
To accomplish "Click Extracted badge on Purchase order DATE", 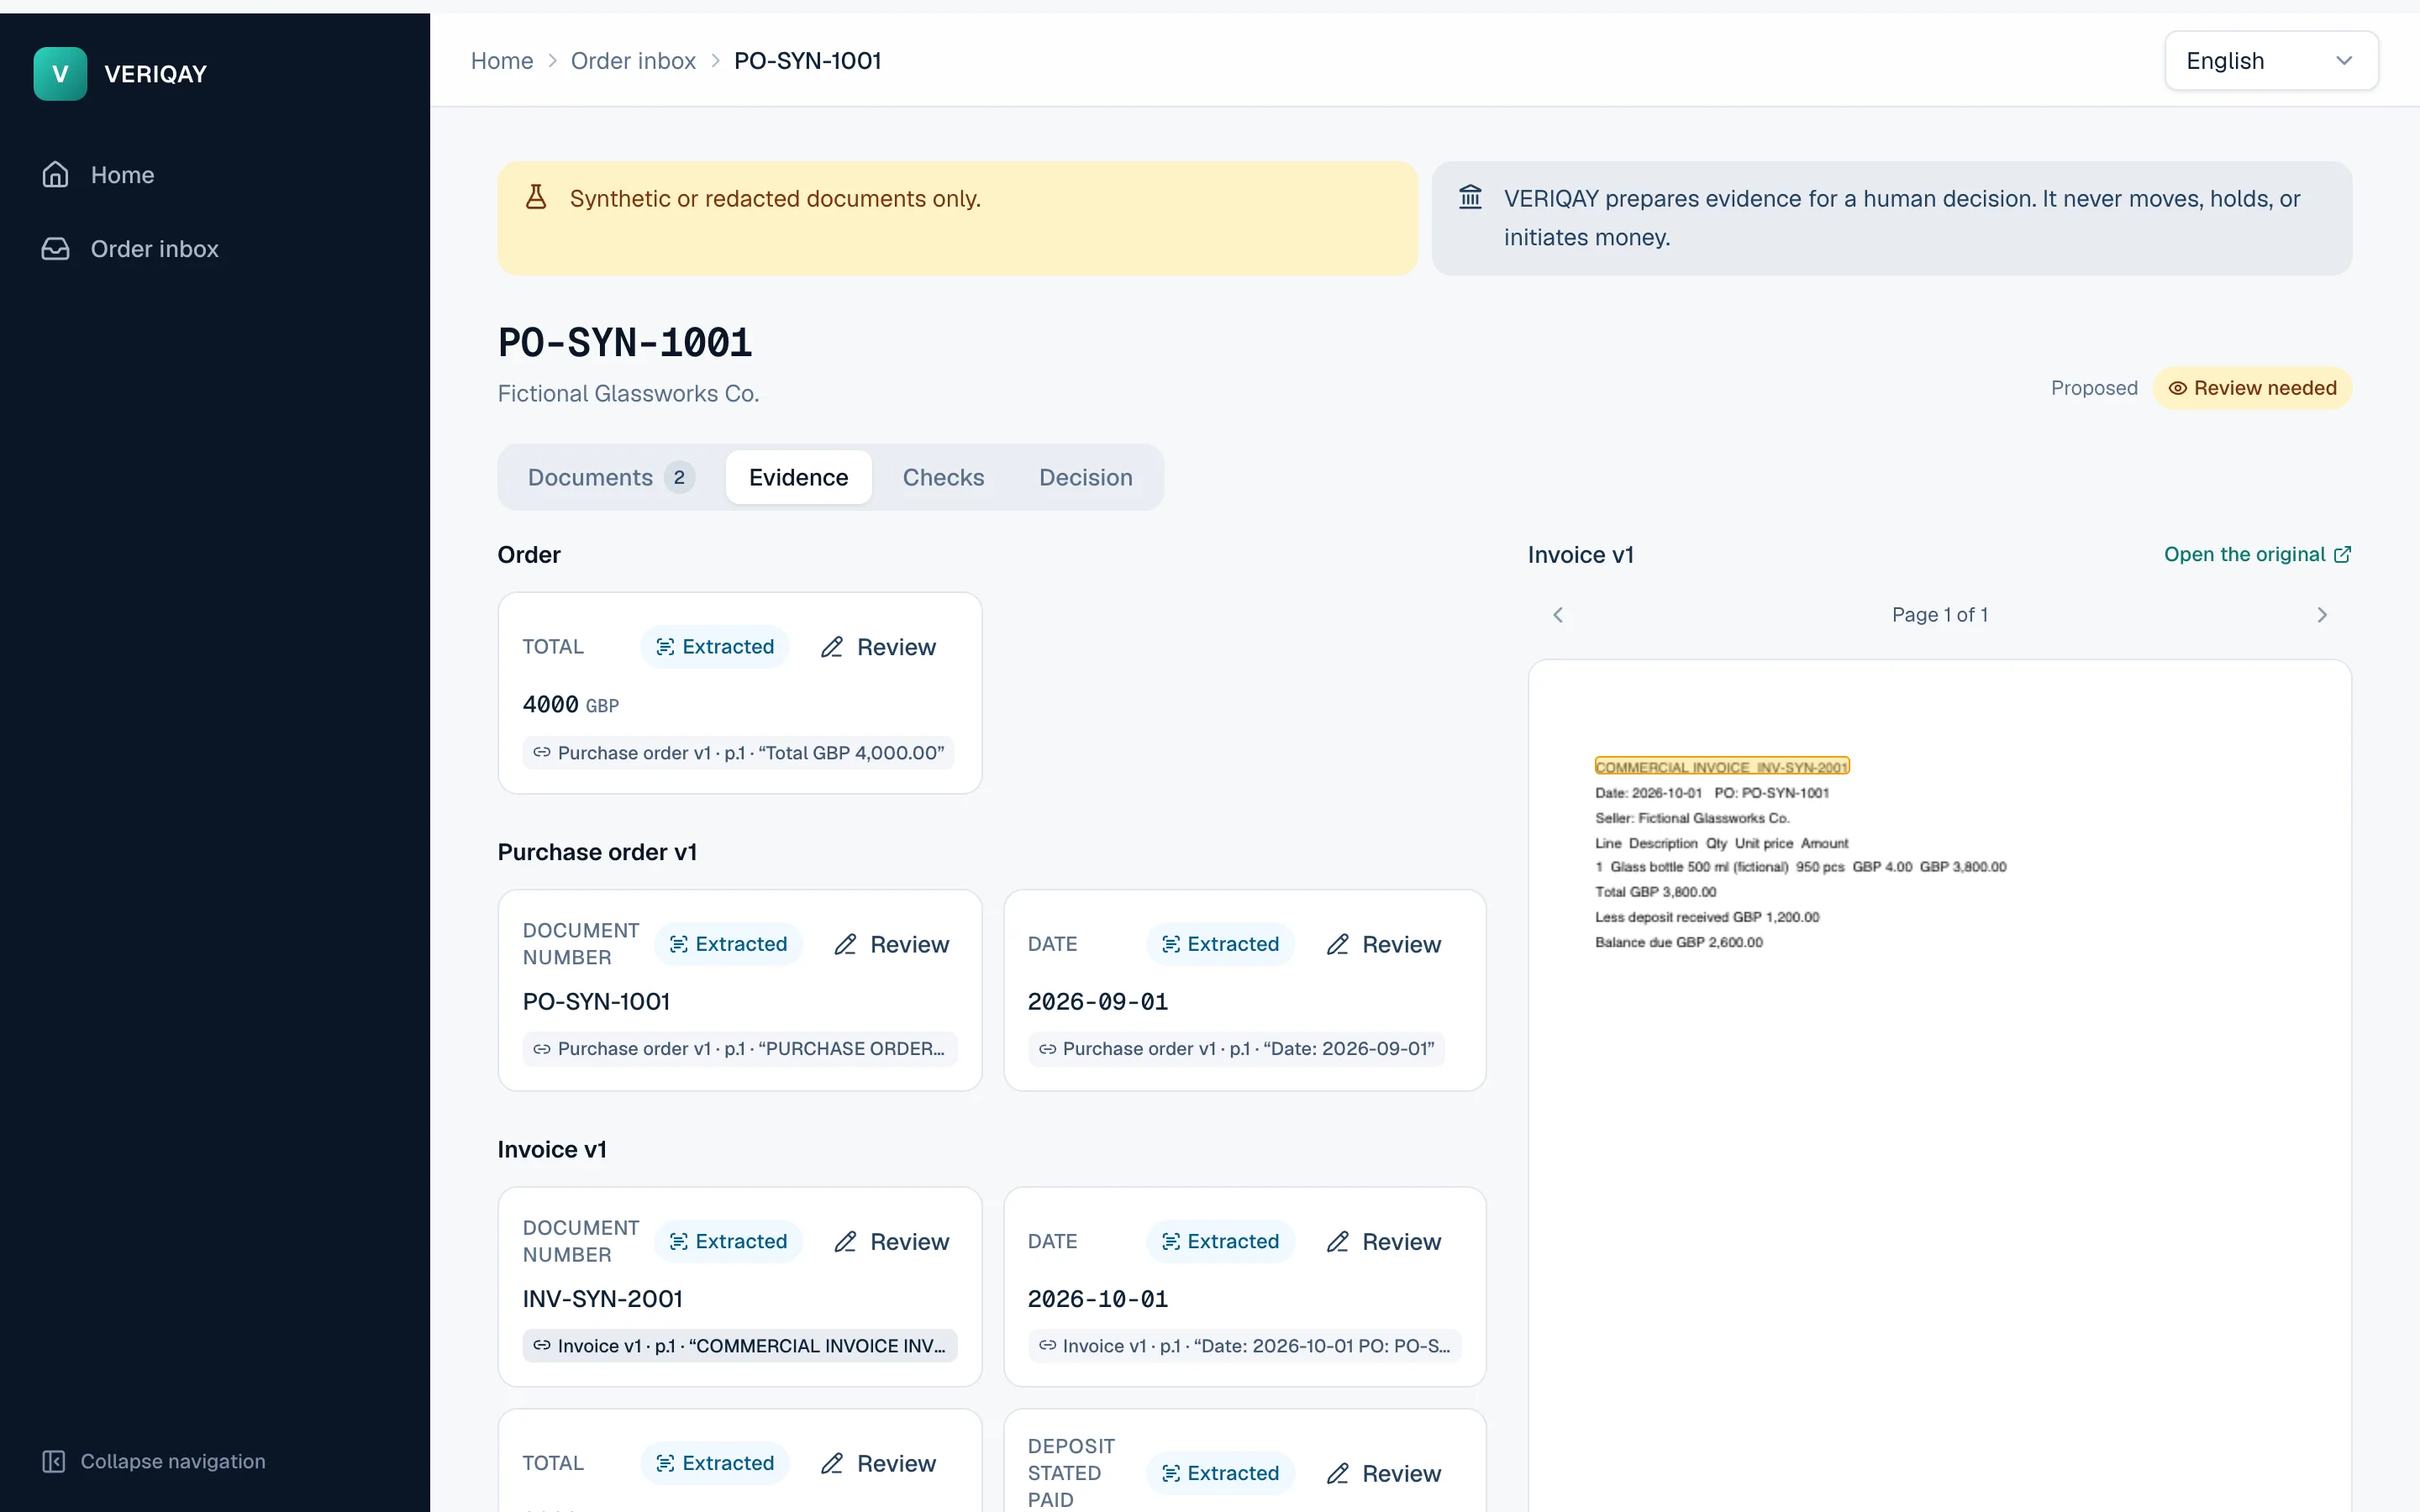I will coord(1220,944).
